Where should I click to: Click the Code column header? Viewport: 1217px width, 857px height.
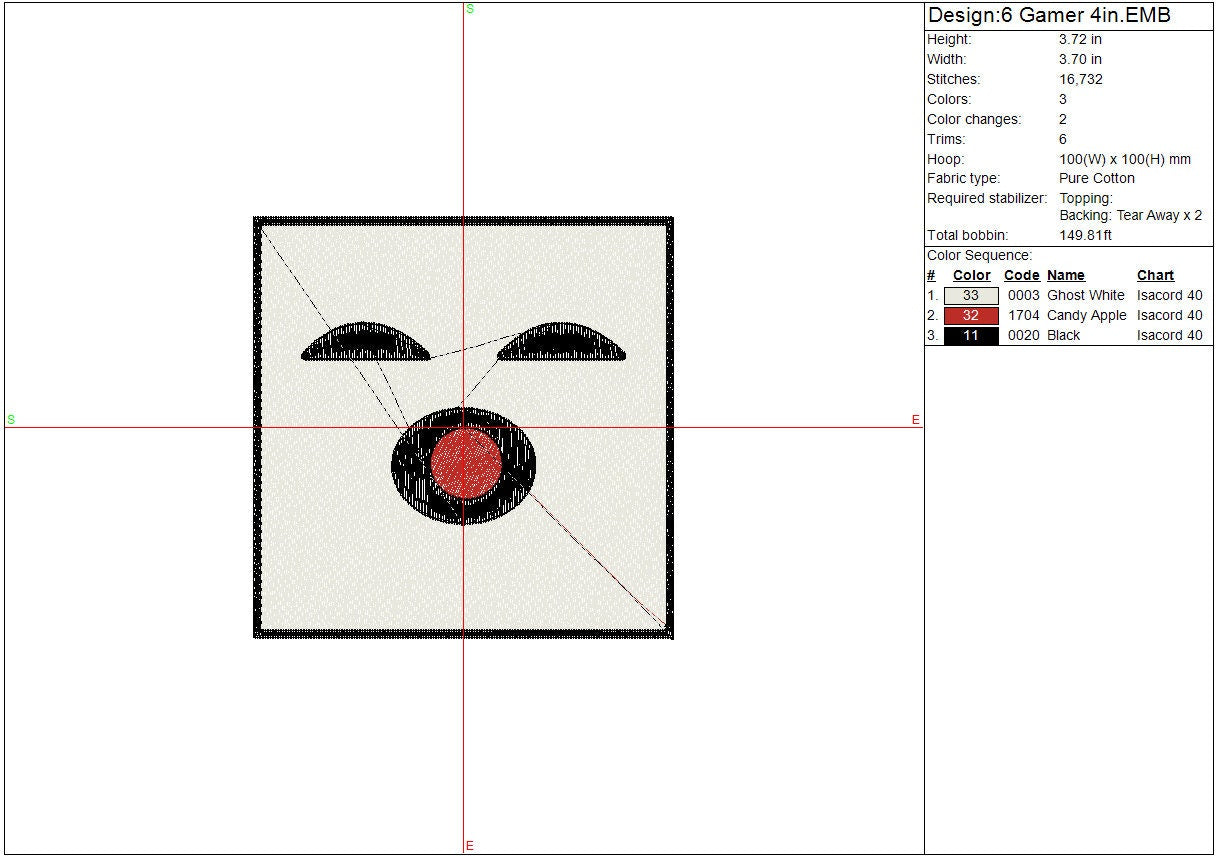click(1021, 276)
